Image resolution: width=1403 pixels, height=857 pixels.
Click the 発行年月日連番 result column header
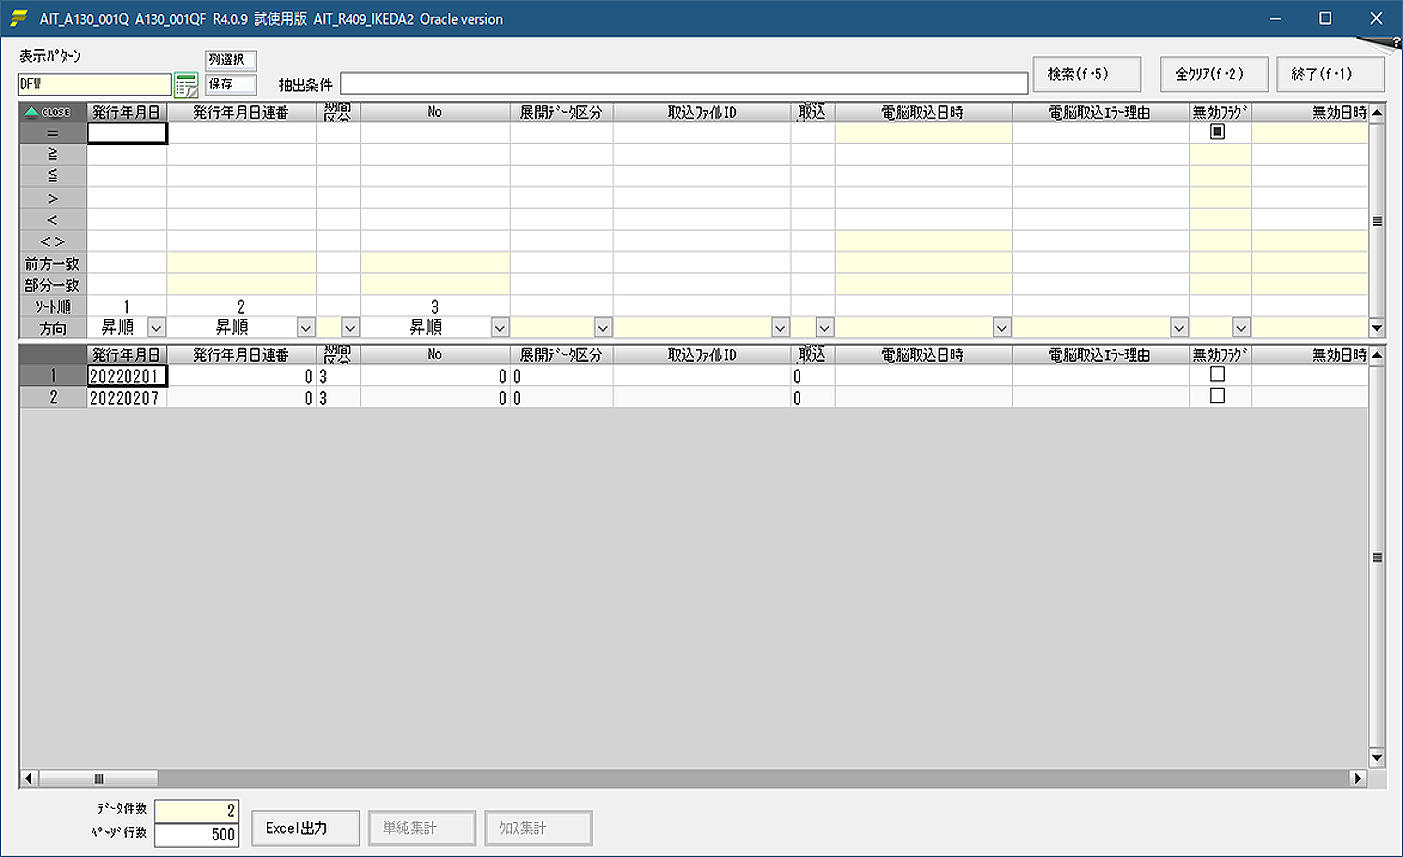241,355
